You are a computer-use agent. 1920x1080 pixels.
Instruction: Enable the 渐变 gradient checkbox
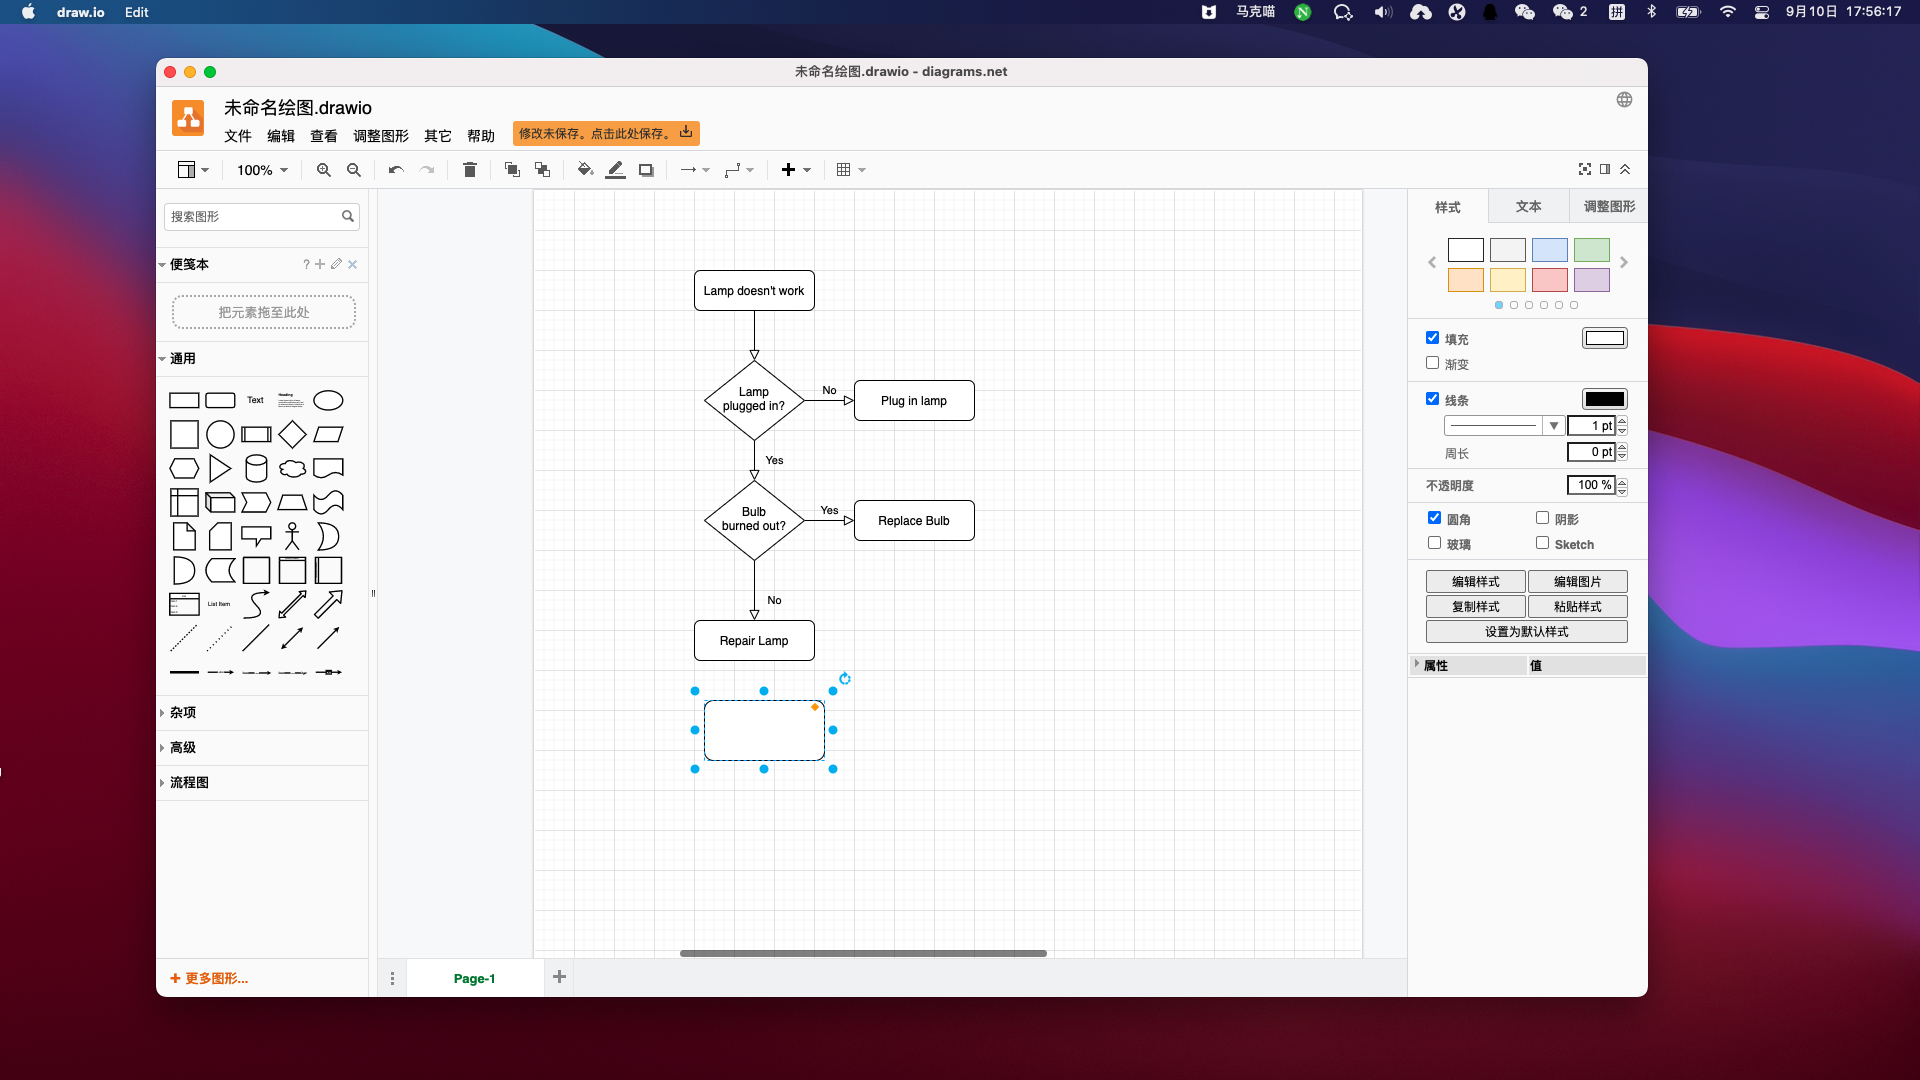(1432, 363)
